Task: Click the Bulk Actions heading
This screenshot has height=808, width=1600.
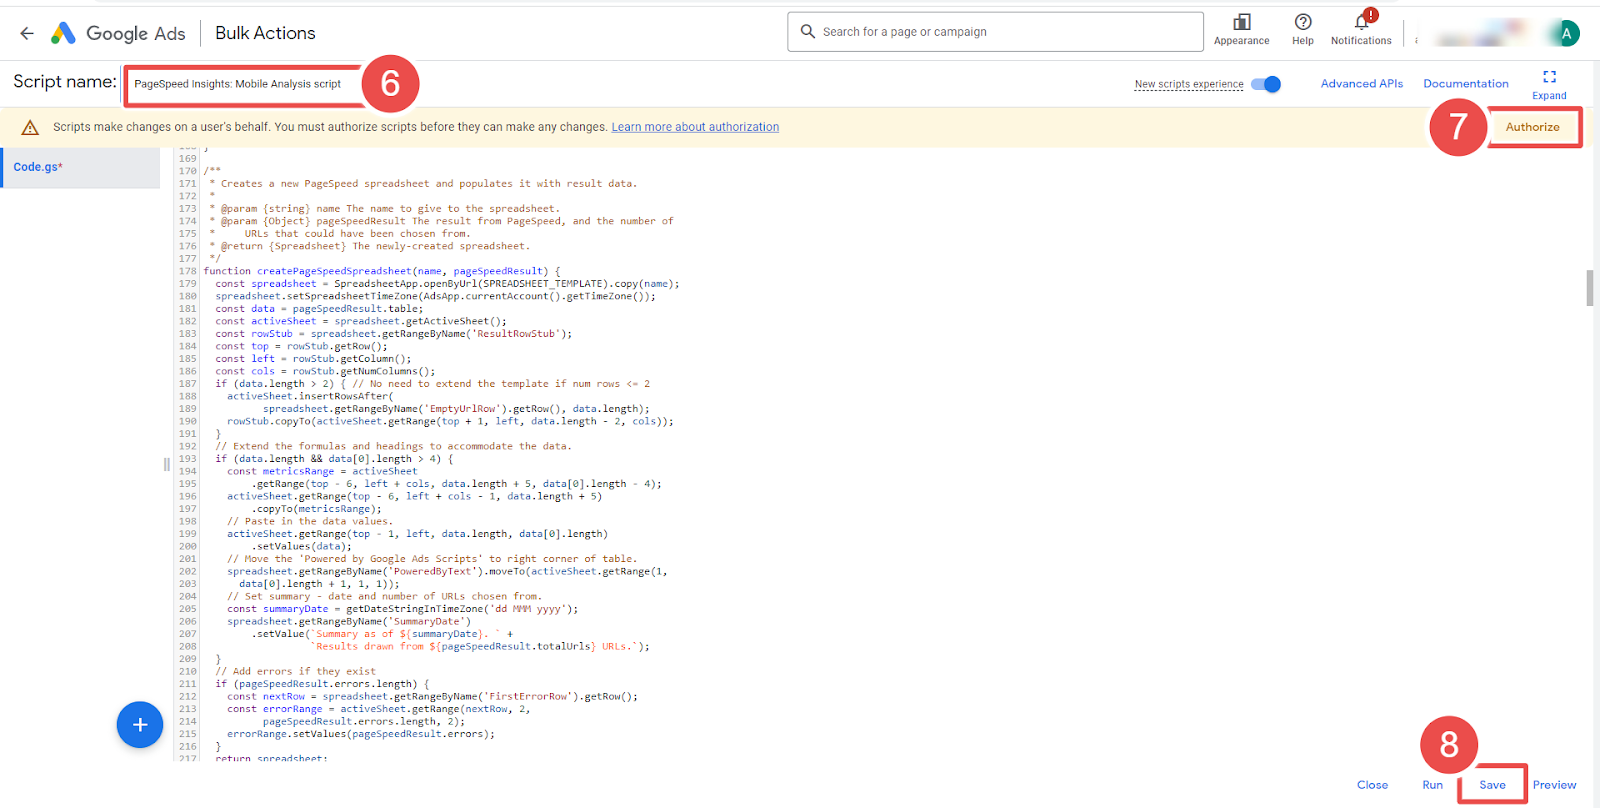Action: 265,33
